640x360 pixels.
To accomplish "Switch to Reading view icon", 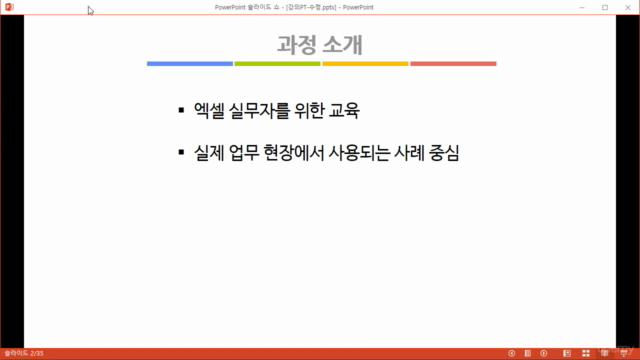I will pos(604,353).
